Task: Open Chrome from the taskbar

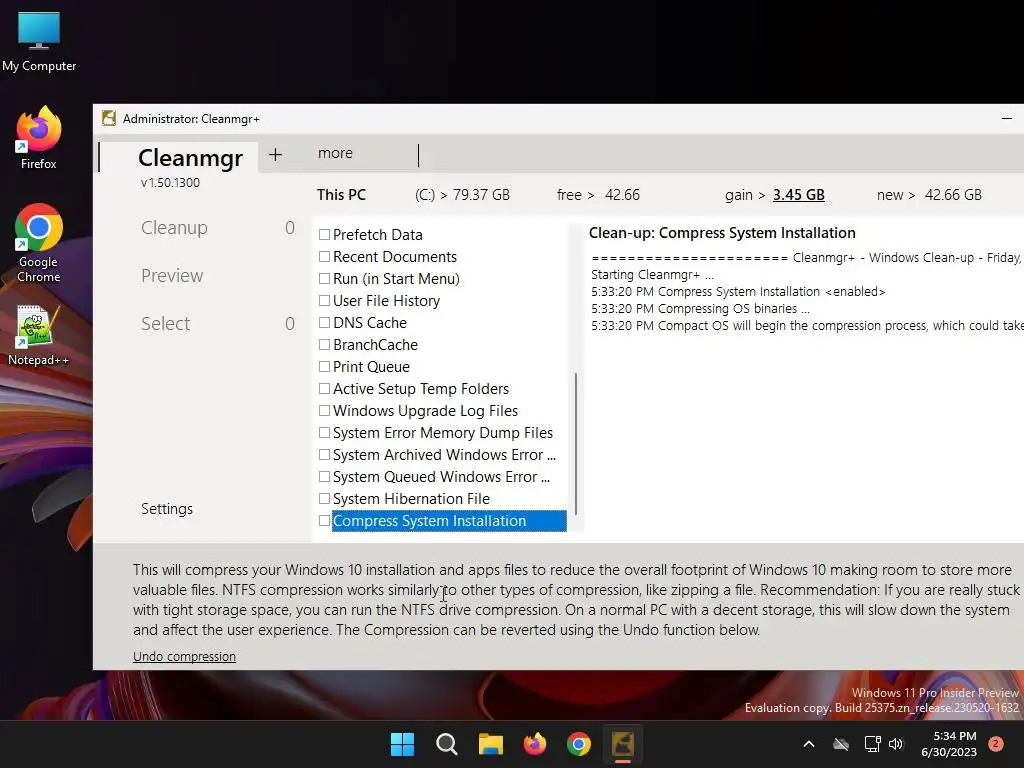Action: [x=579, y=744]
